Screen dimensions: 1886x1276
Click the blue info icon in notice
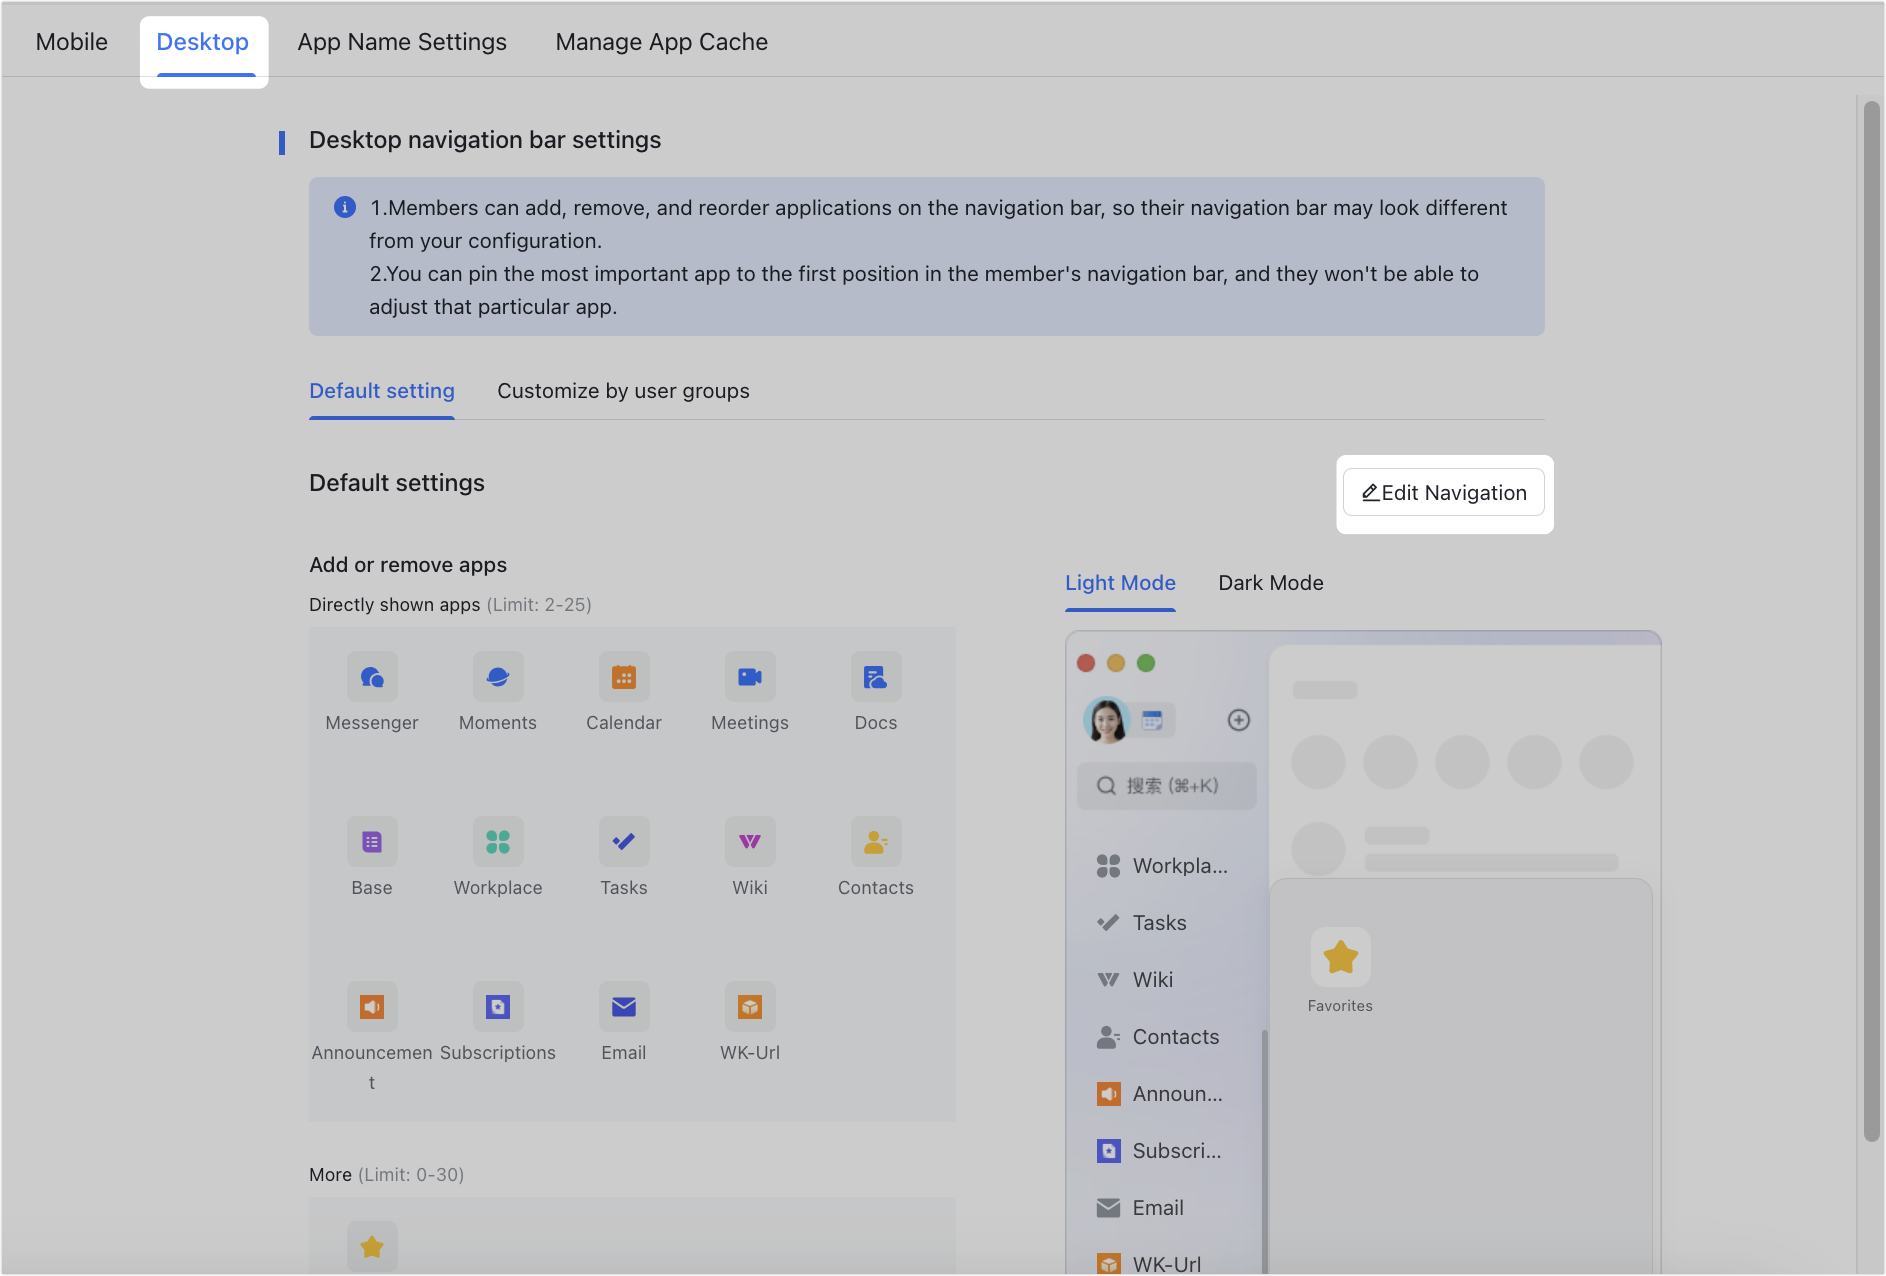345,207
